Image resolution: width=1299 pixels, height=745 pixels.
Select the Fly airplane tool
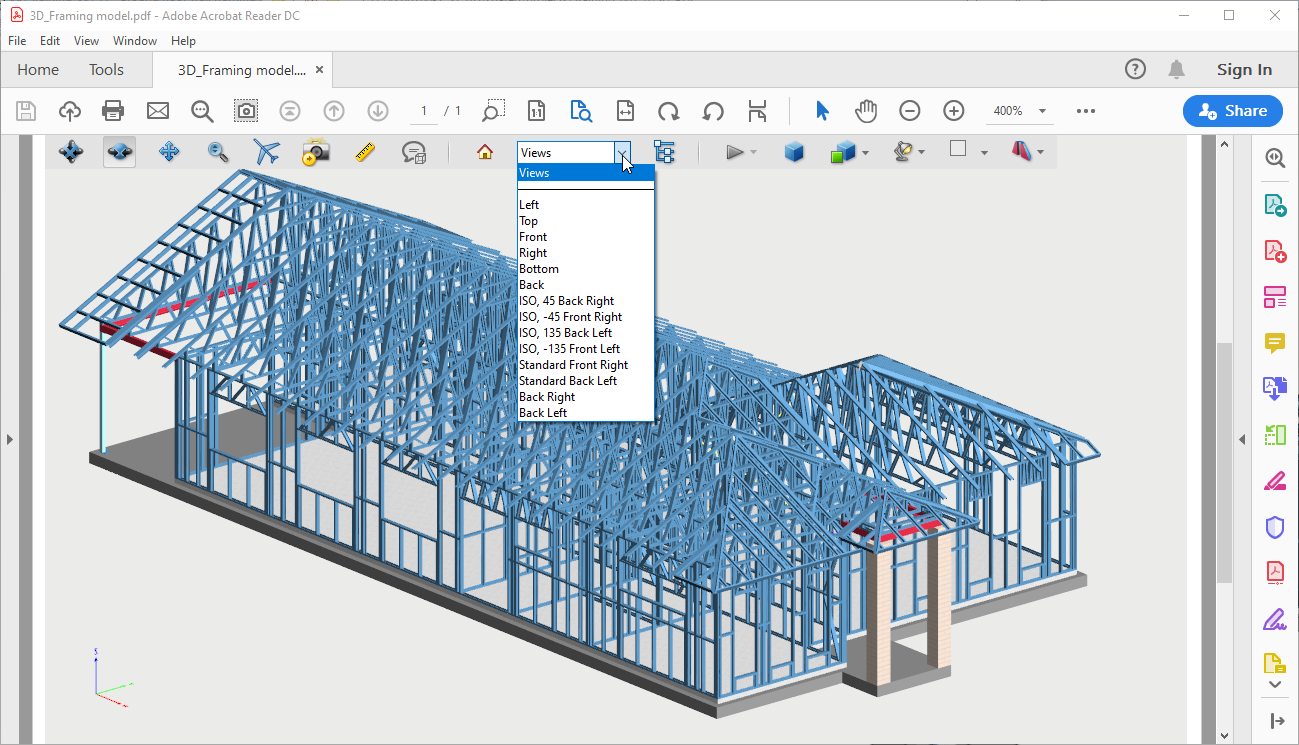(x=267, y=152)
